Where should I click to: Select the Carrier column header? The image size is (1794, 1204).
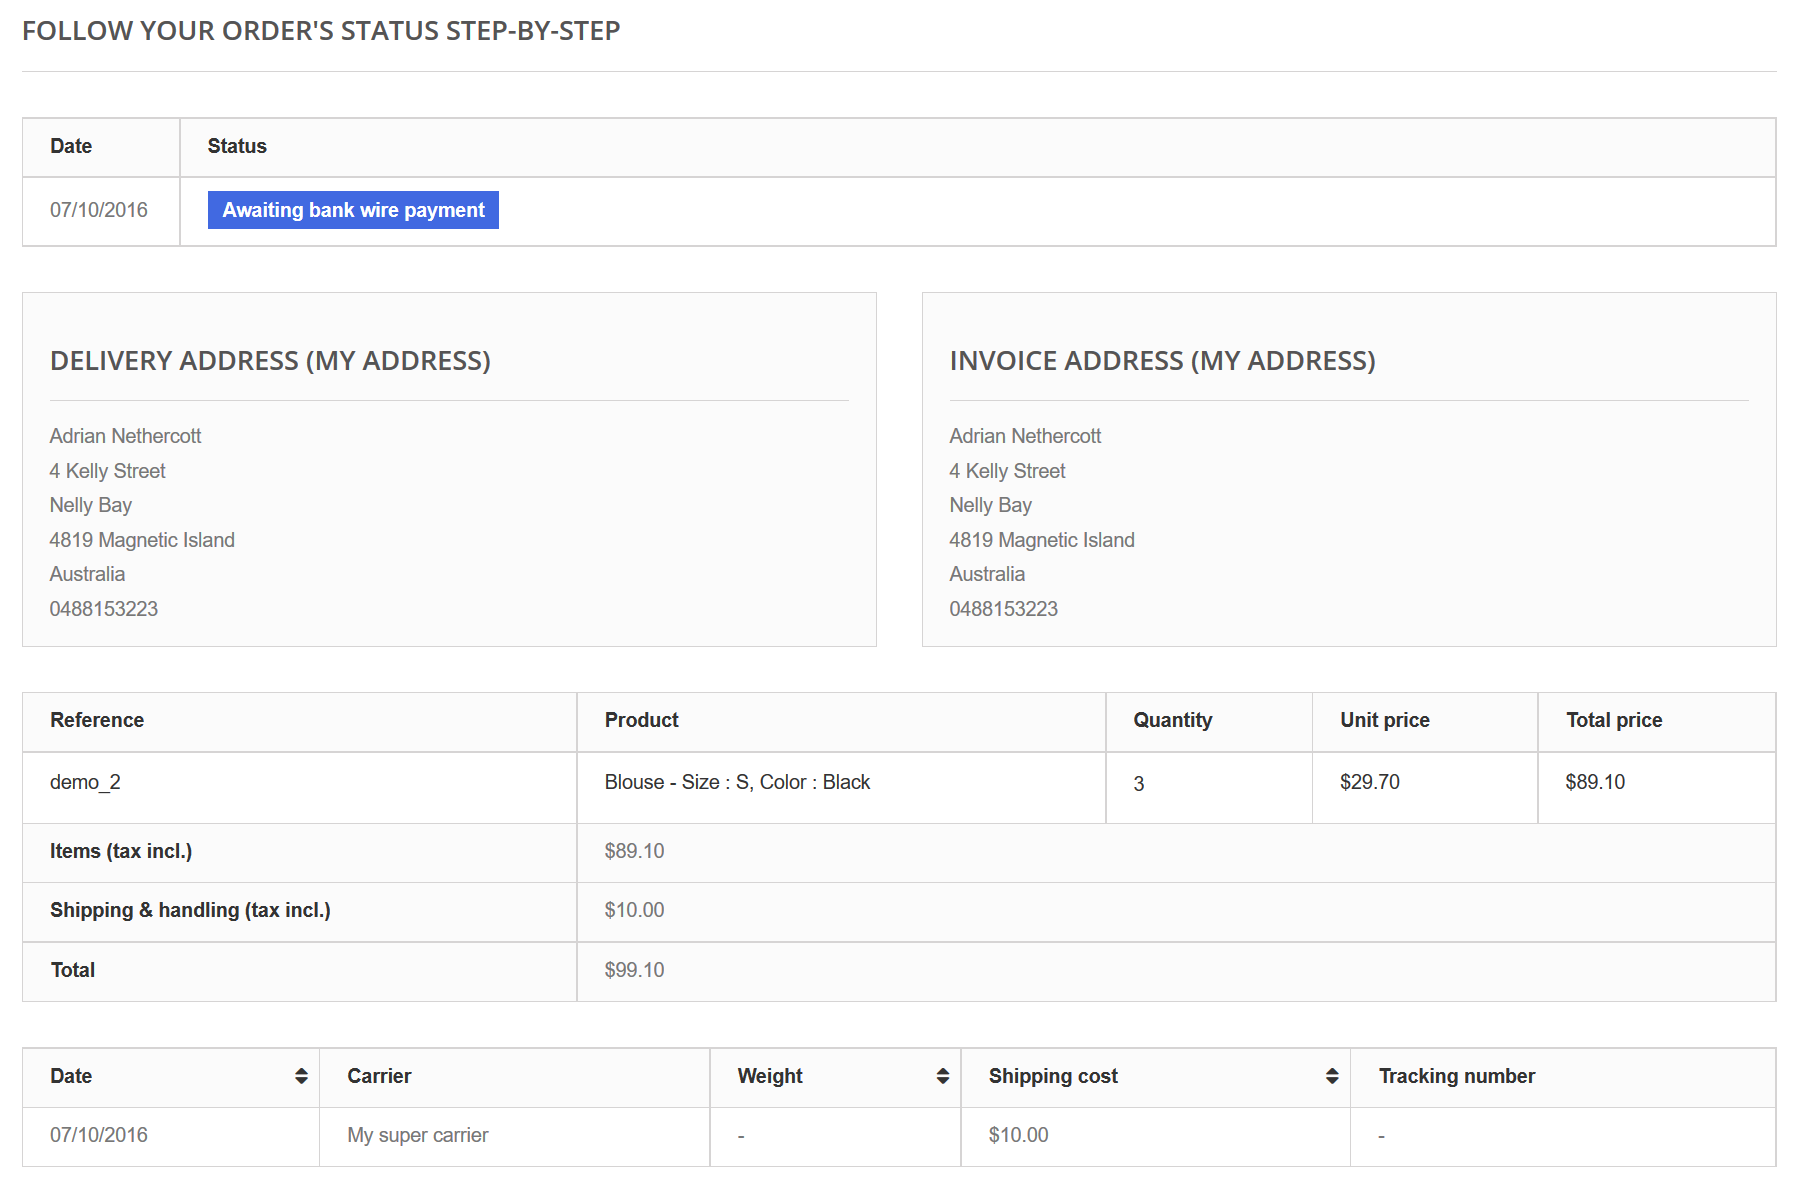point(379,1076)
